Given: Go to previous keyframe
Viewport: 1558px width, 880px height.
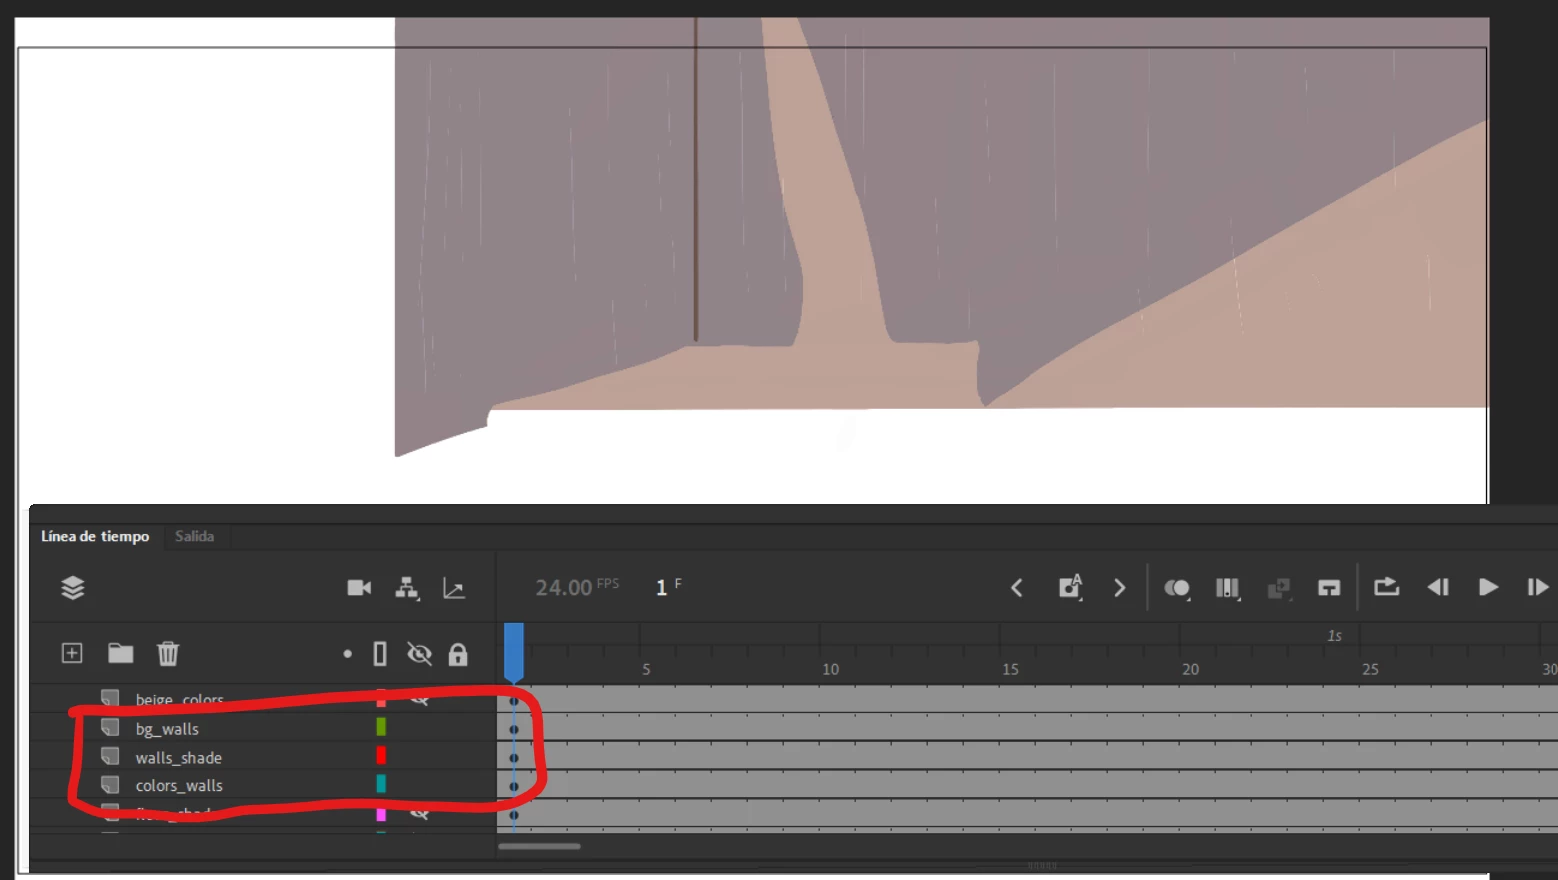Looking at the screenshot, I should point(1017,588).
